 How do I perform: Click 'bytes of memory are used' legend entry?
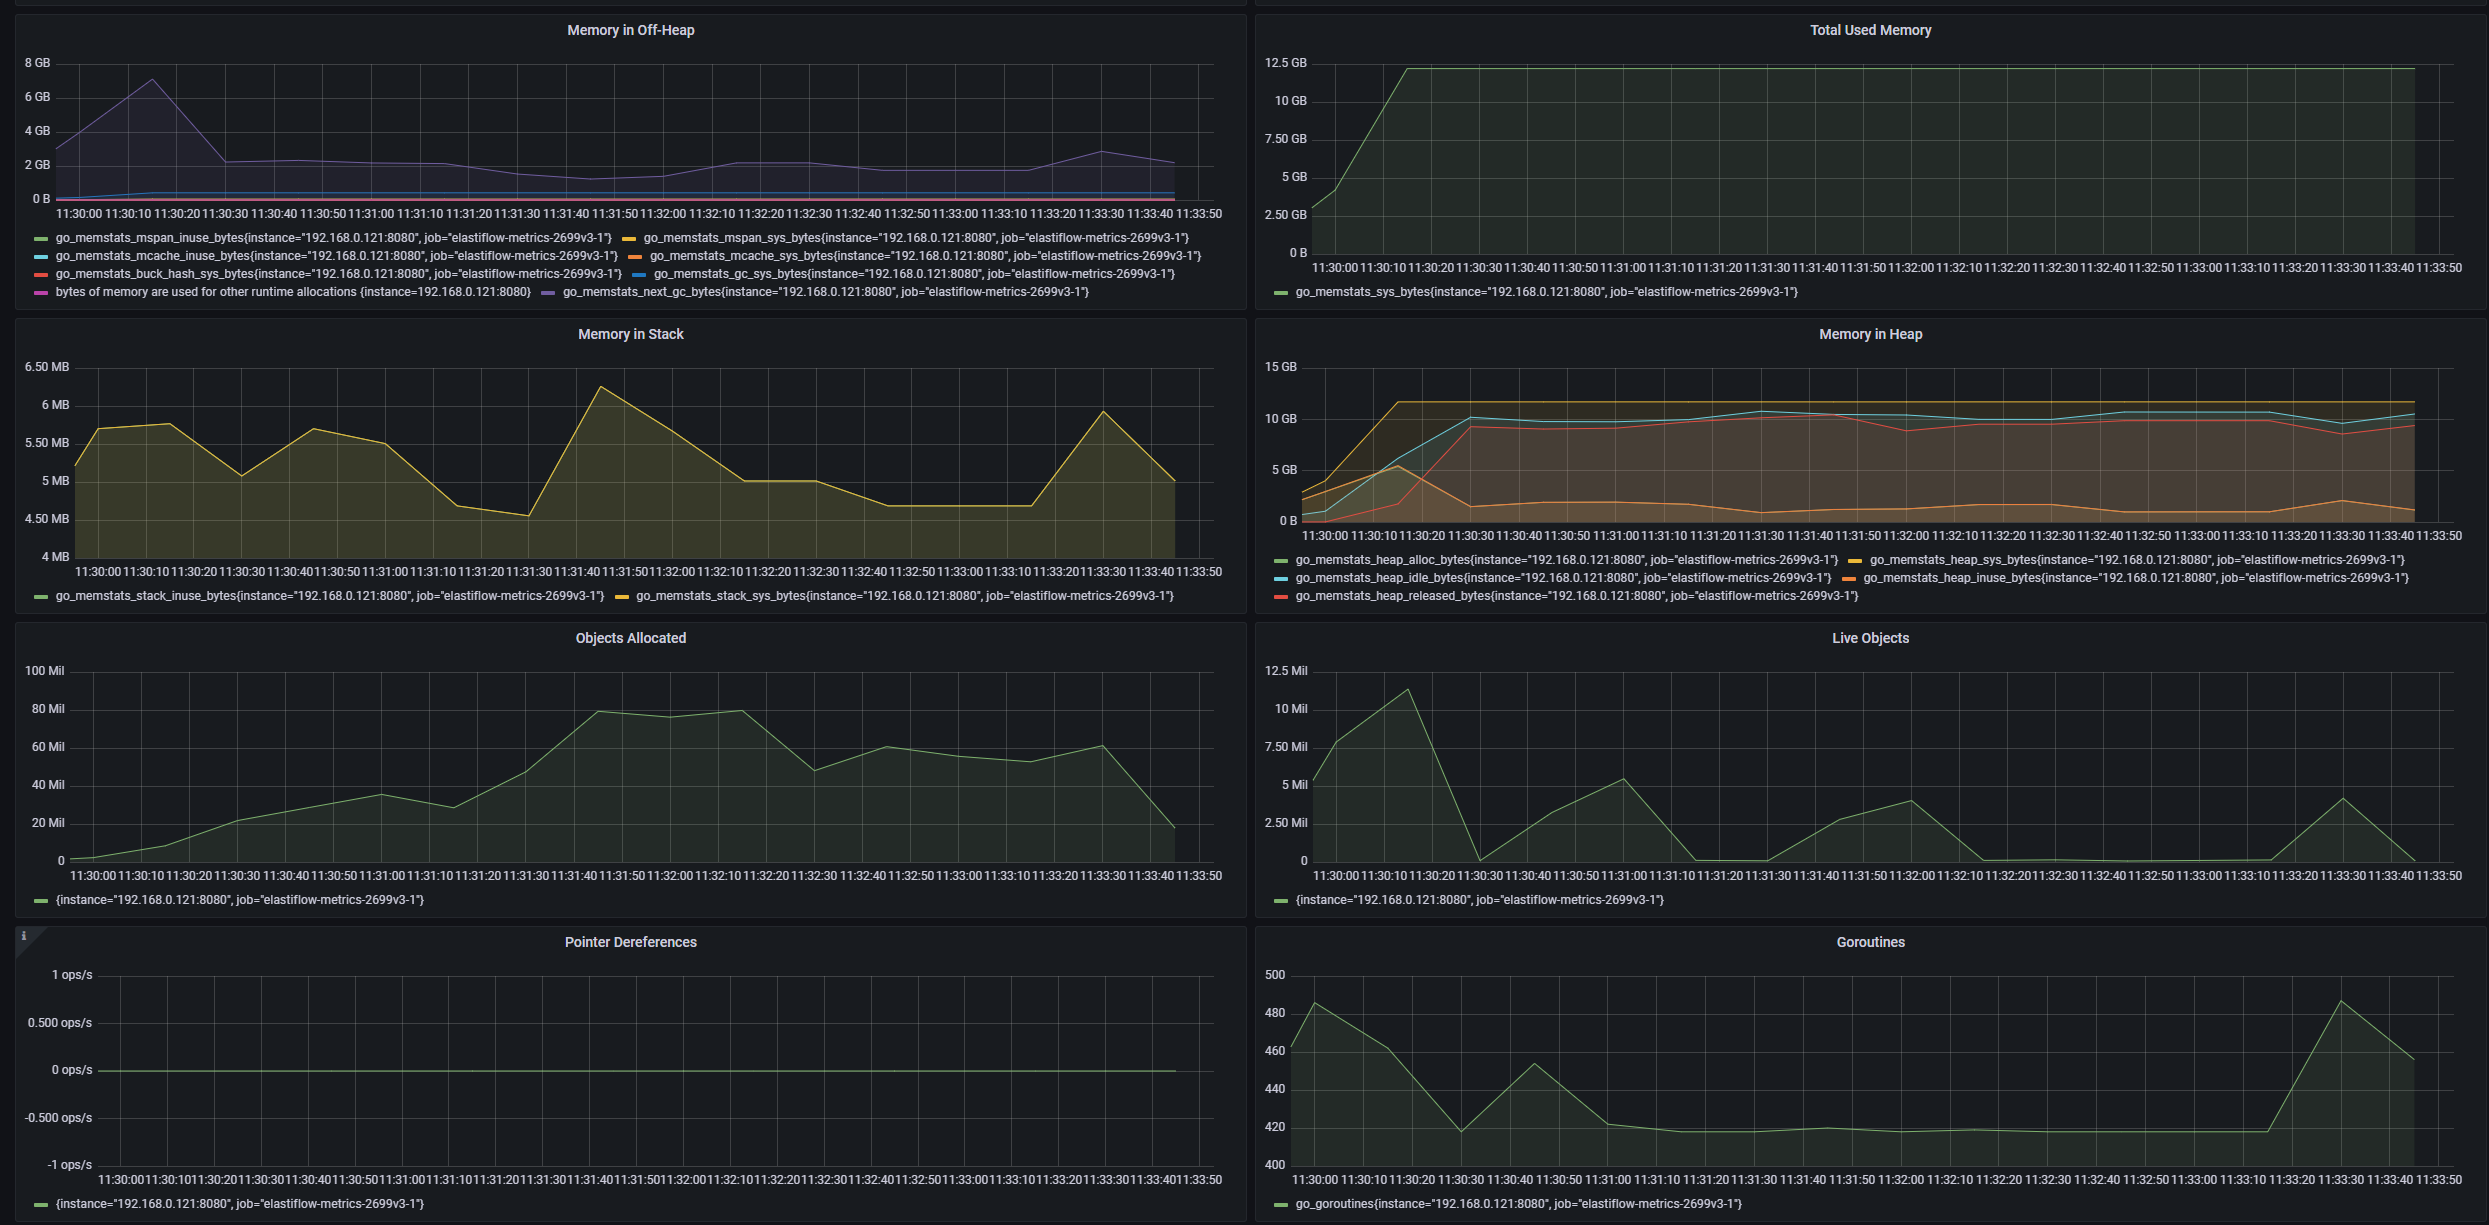(293, 292)
